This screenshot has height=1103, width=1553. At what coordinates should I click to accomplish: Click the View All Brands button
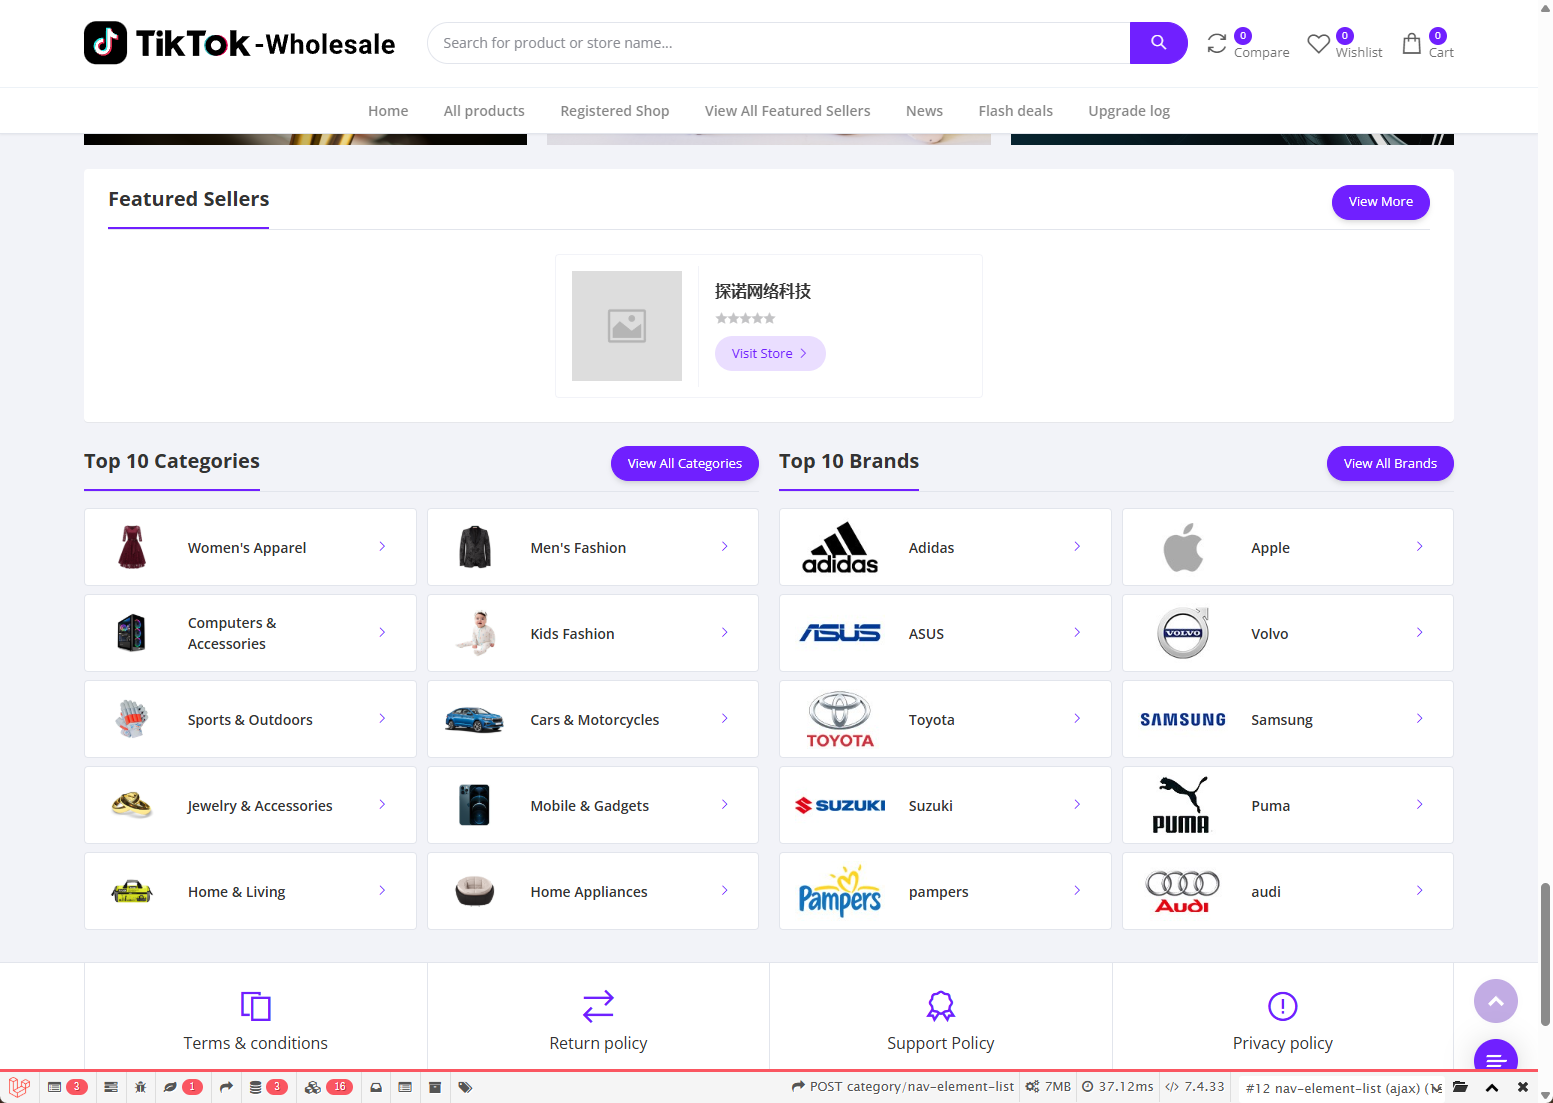coord(1390,464)
